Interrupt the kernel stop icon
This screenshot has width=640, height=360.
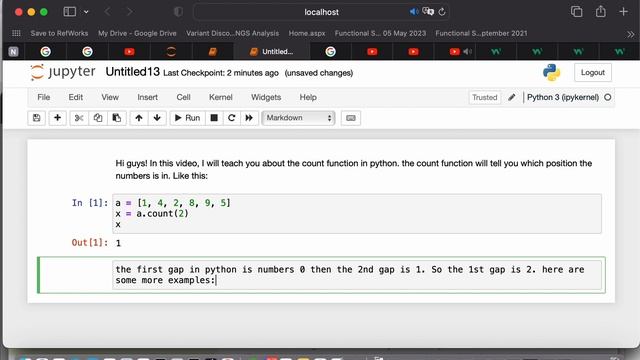[x=214, y=118]
